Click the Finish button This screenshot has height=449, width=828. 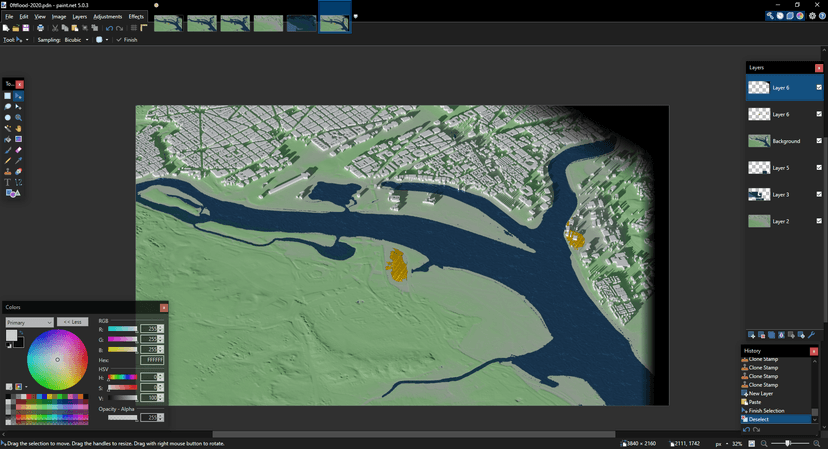click(x=127, y=40)
